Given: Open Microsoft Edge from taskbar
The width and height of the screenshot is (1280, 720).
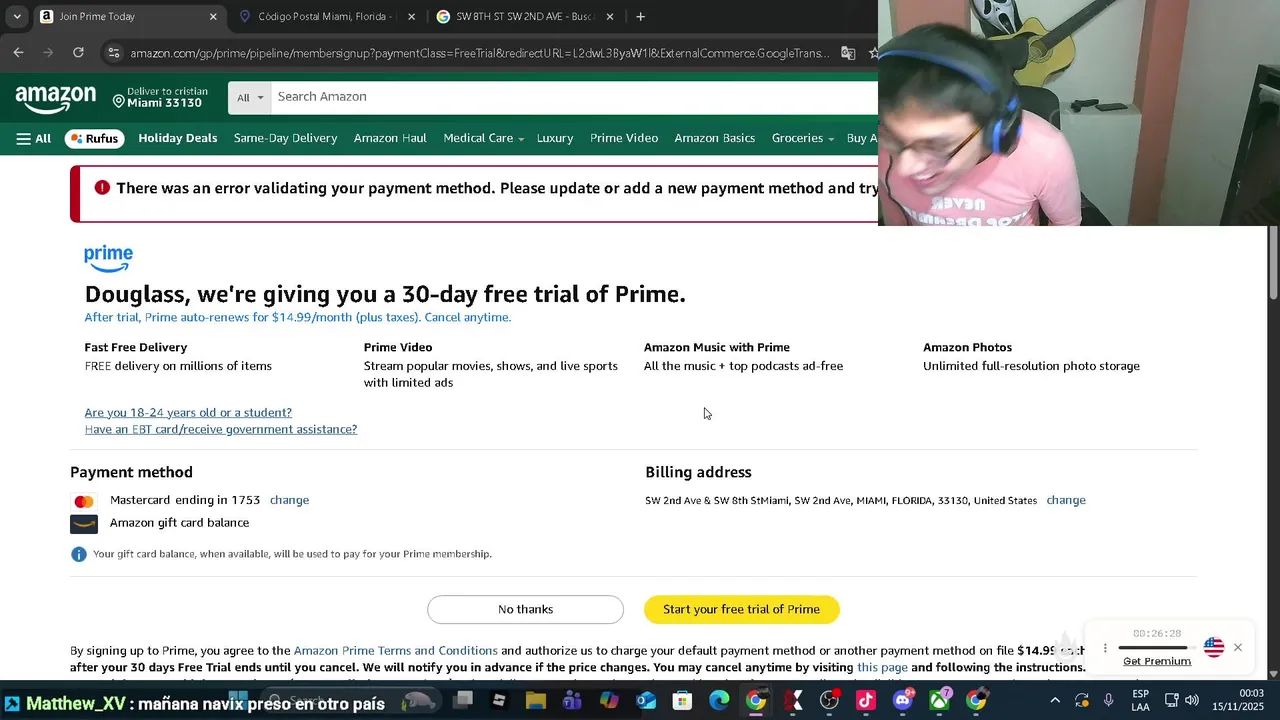Looking at the screenshot, I should 719,701.
